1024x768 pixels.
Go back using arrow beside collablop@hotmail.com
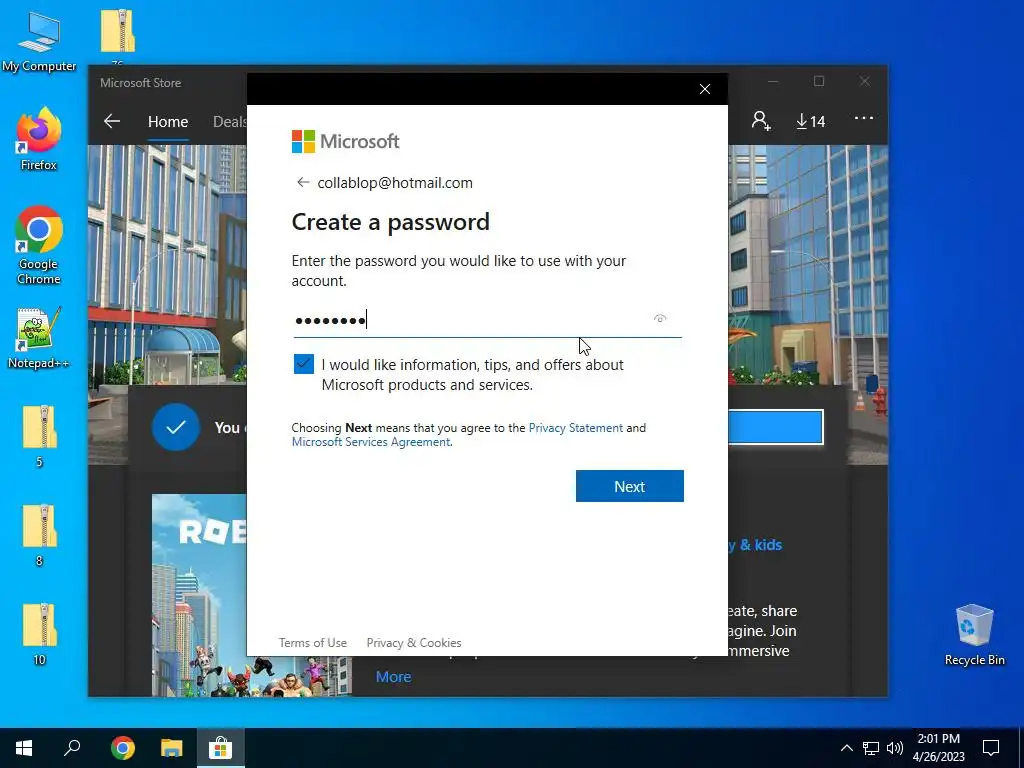pyautogui.click(x=302, y=182)
